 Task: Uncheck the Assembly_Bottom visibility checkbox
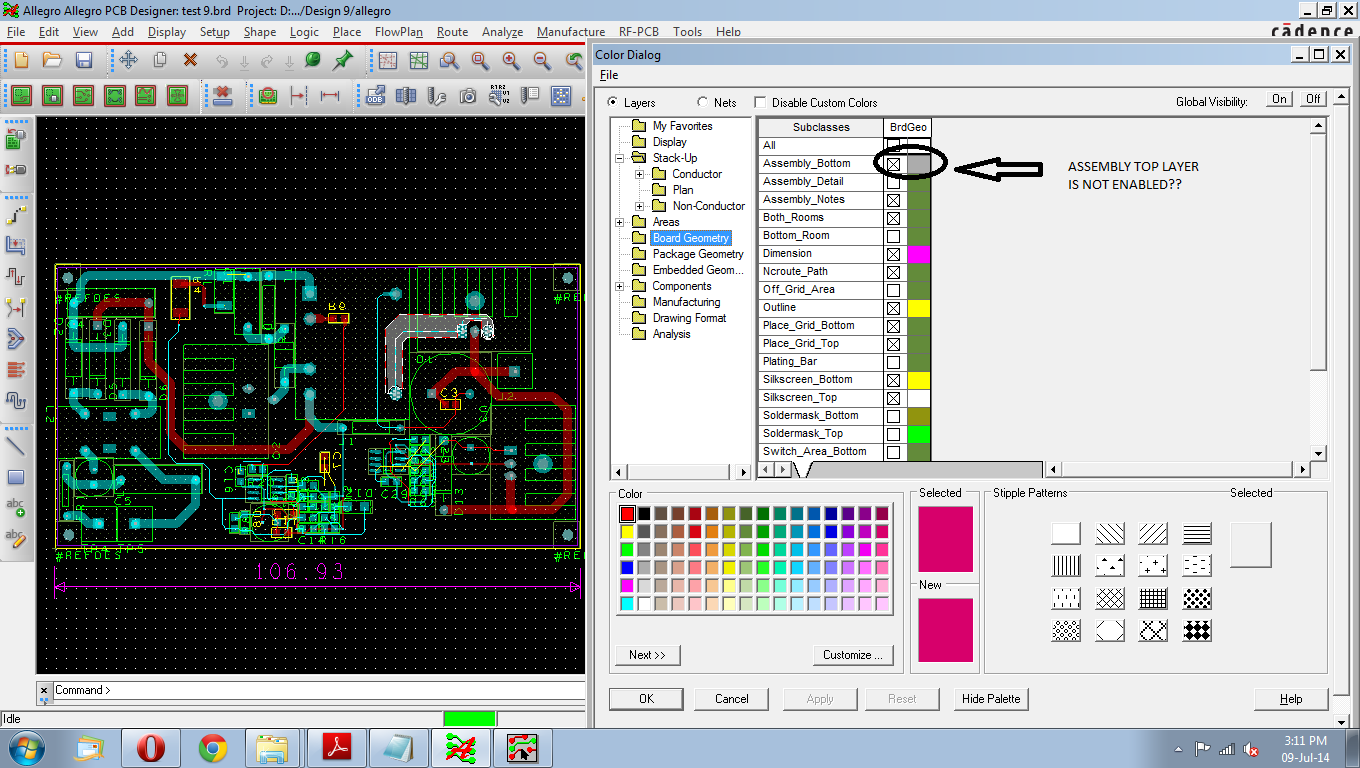tap(893, 164)
